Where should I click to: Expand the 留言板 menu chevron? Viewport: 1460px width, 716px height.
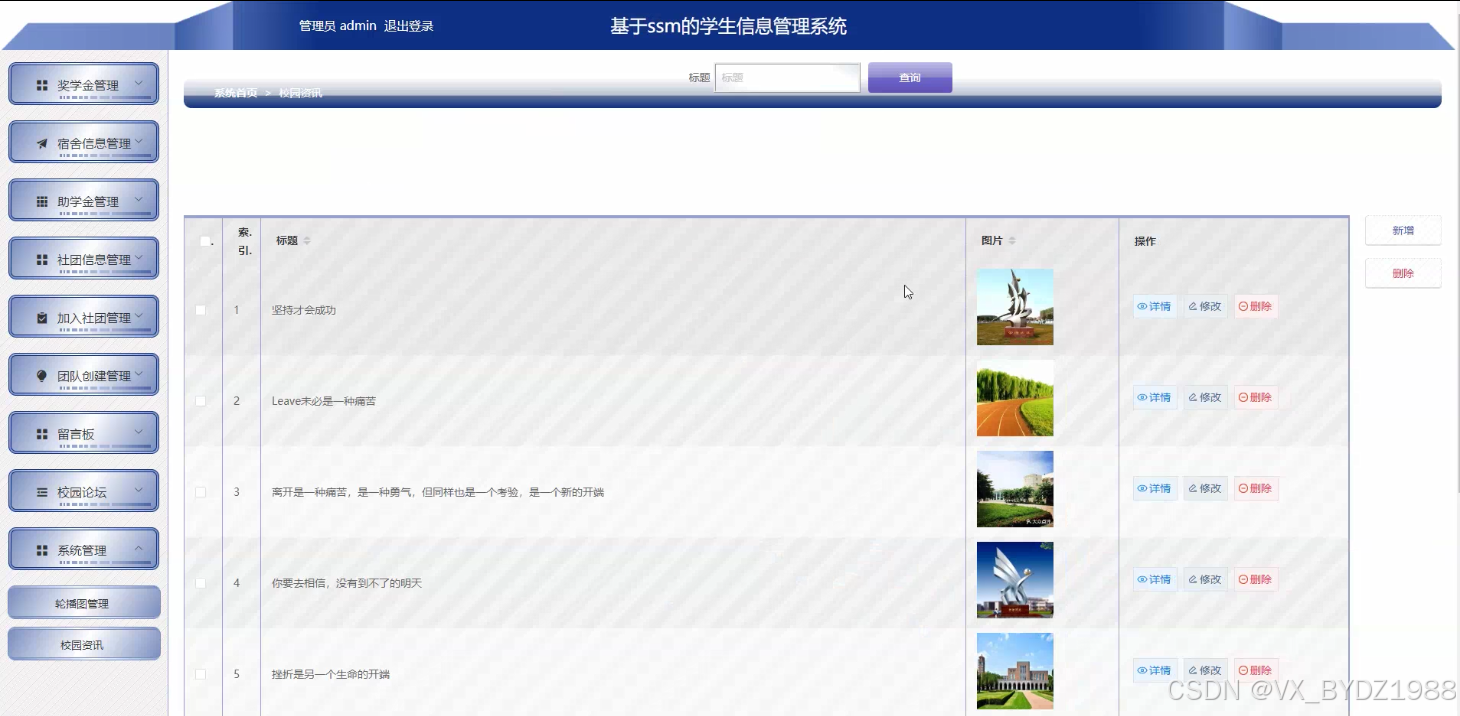tap(139, 431)
